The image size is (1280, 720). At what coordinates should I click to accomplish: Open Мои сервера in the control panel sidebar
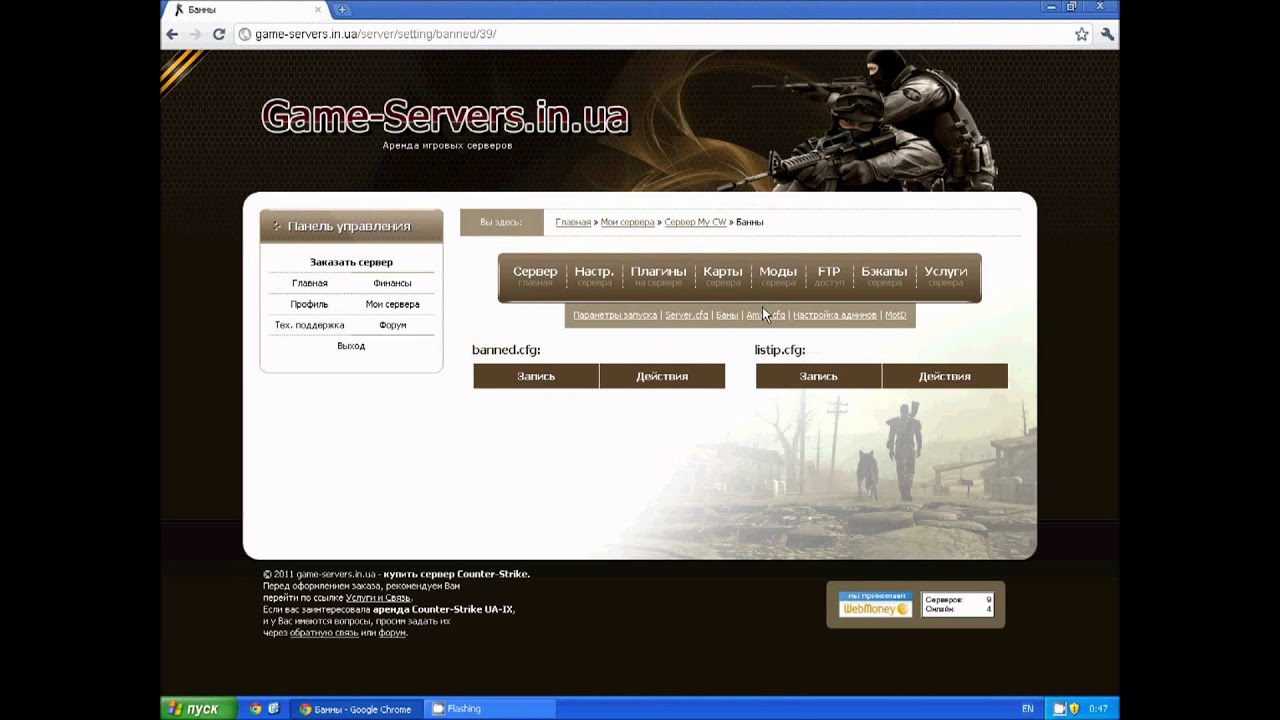(x=392, y=304)
